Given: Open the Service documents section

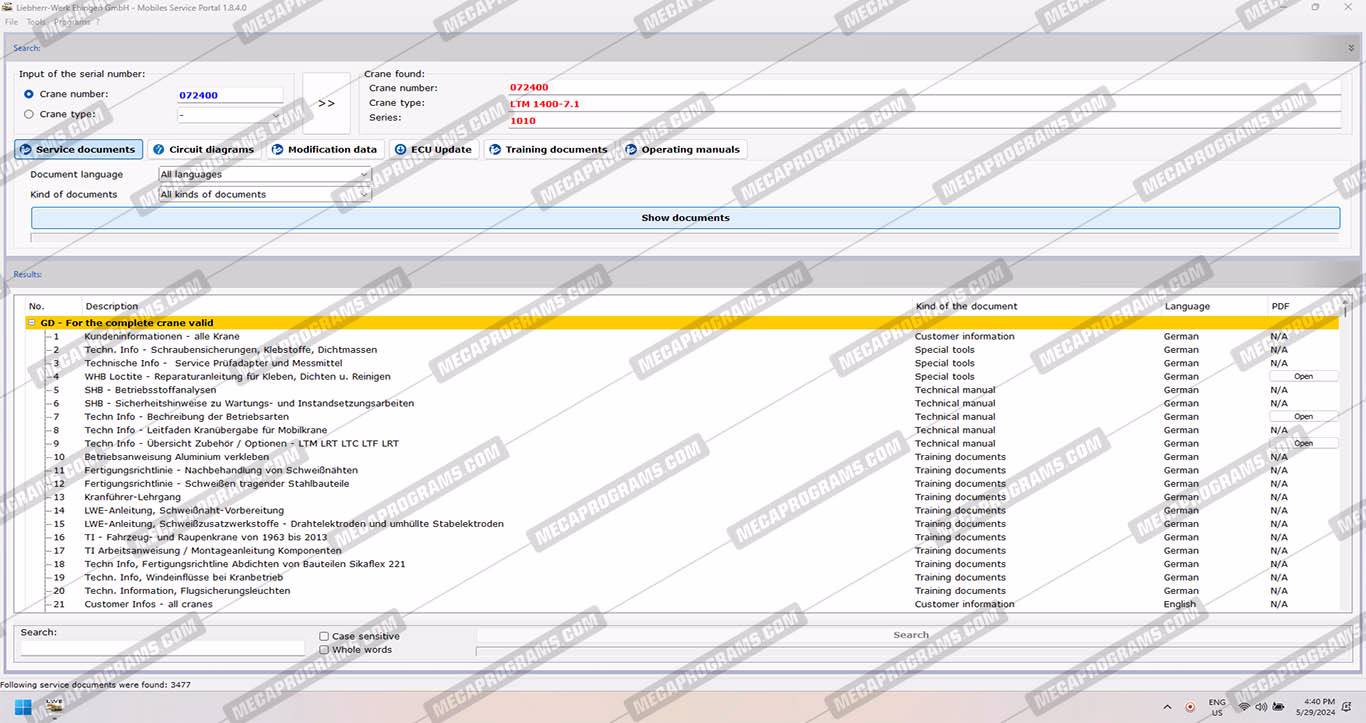Looking at the screenshot, I should 79,150.
